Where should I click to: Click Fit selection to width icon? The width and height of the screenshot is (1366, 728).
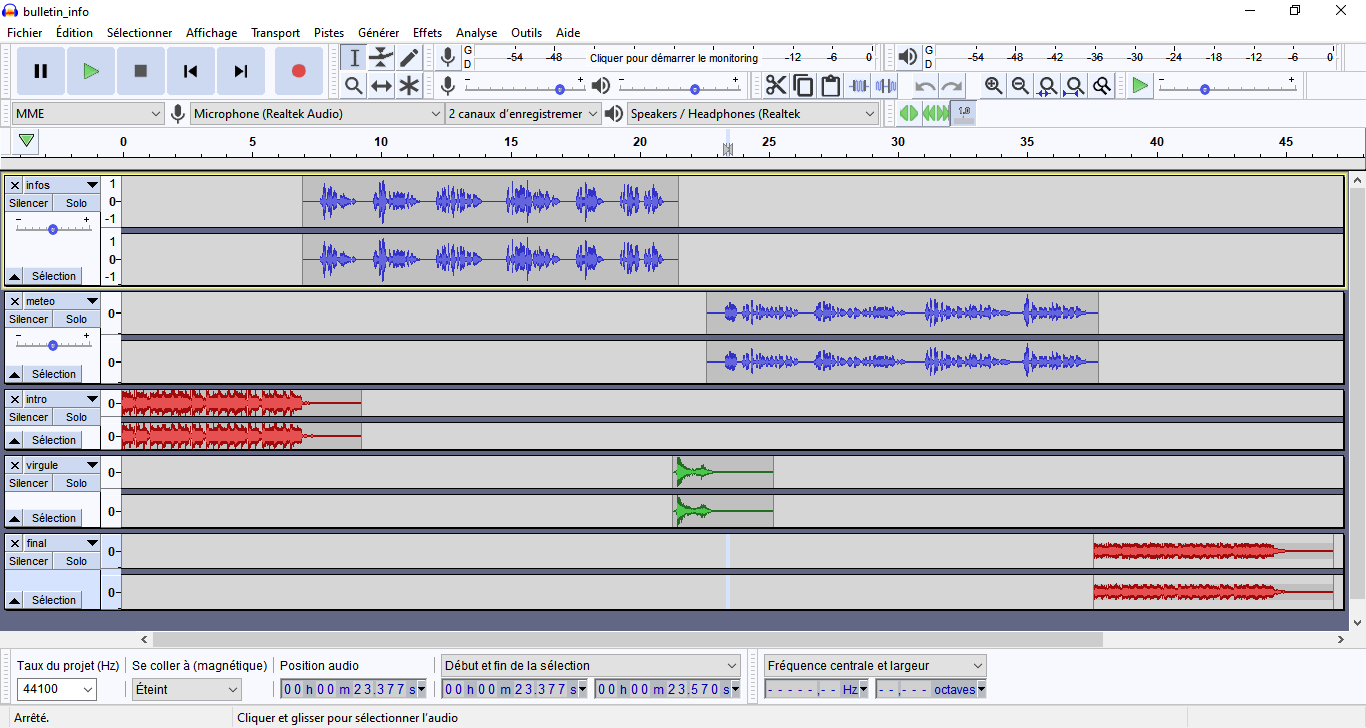click(1047, 86)
